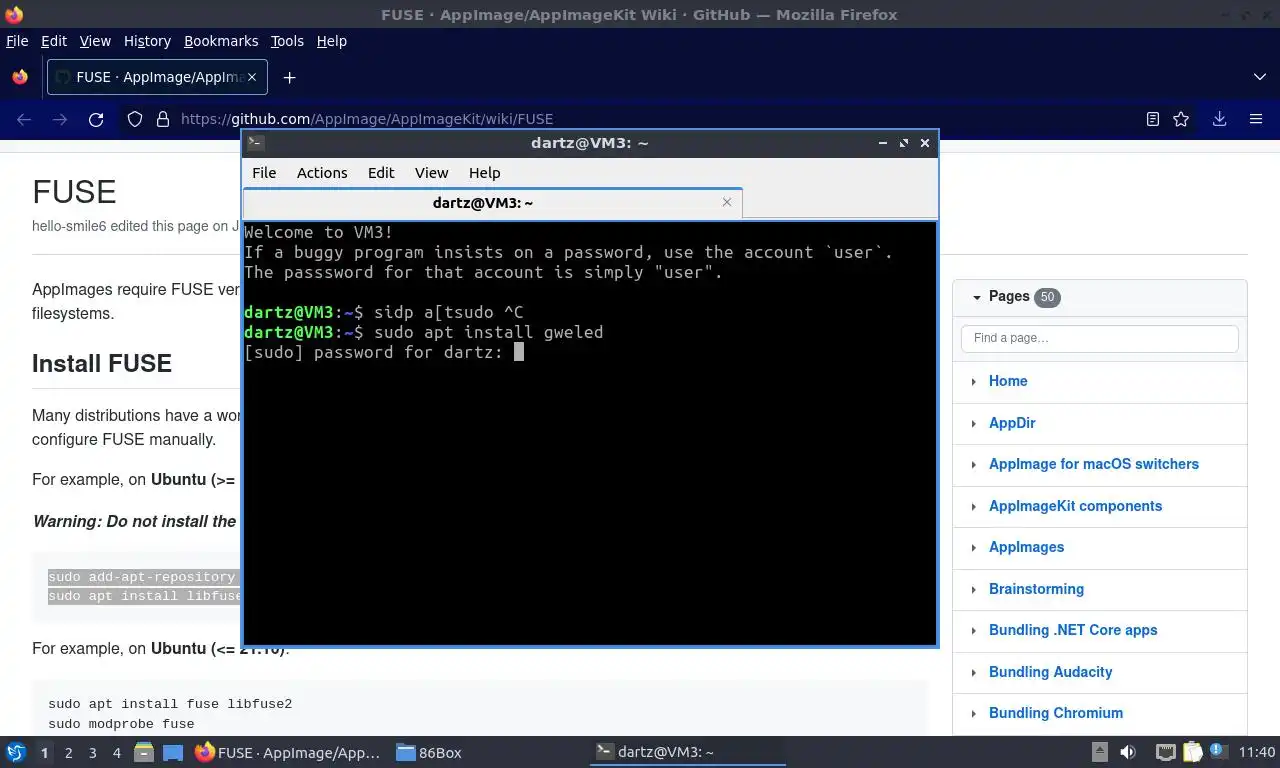Click the terminal sudo password prompt line
Screen dimensions: 1280x768
click(x=384, y=352)
